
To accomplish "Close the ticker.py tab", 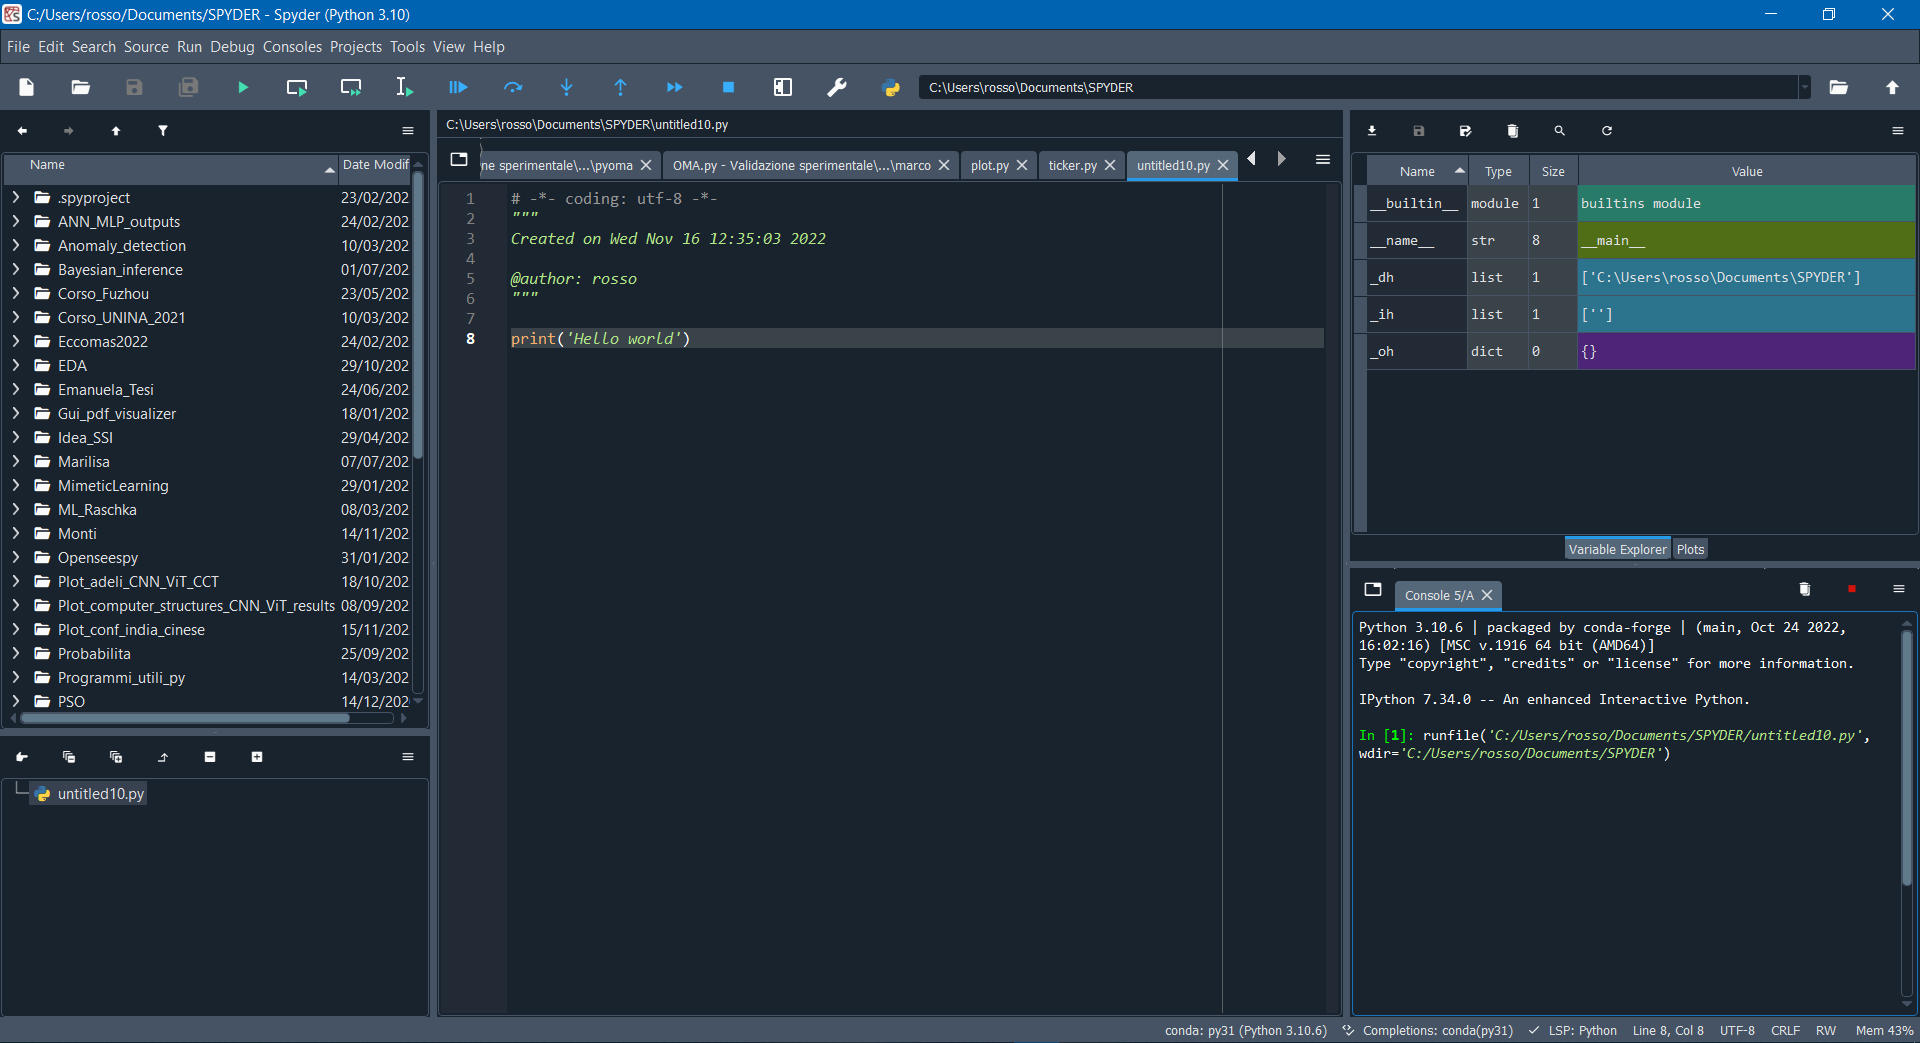I will click(x=1110, y=166).
